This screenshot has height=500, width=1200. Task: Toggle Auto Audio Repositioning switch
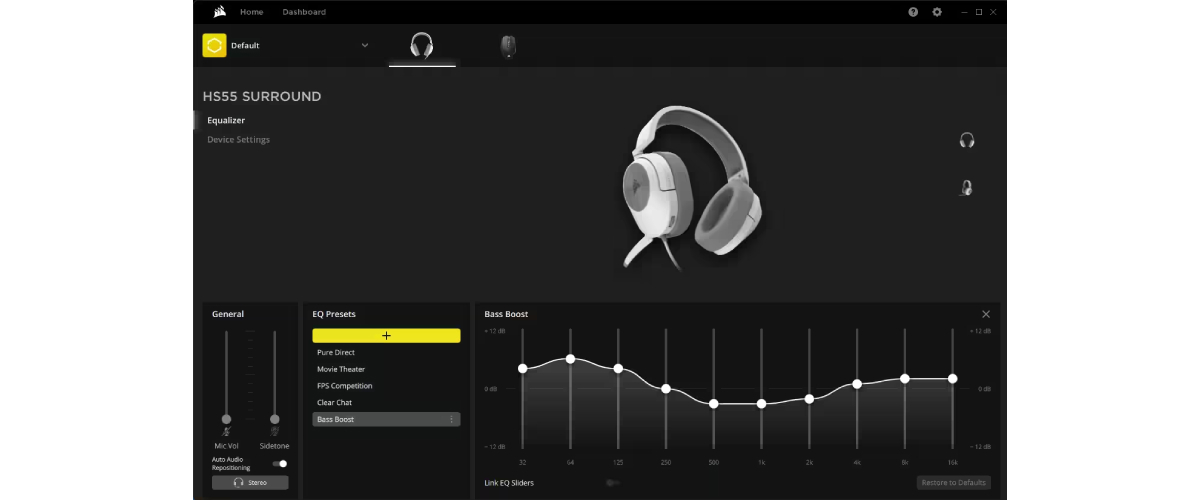280,463
